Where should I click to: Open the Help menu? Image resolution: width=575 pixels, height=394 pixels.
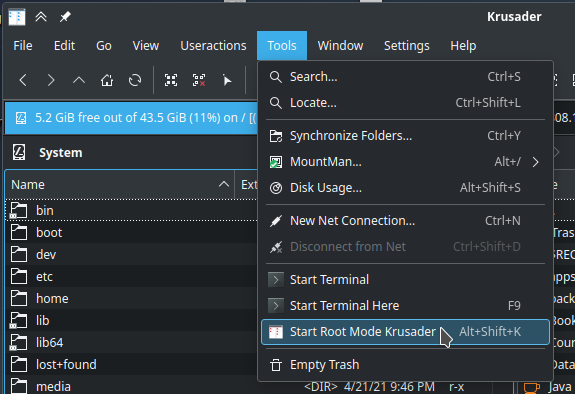point(463,45)
